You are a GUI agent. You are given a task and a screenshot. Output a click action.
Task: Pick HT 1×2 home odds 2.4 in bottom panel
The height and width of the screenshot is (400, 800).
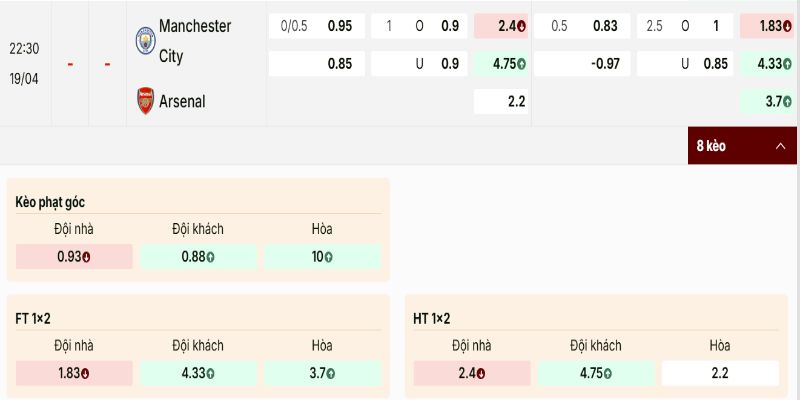pos(471,374)
